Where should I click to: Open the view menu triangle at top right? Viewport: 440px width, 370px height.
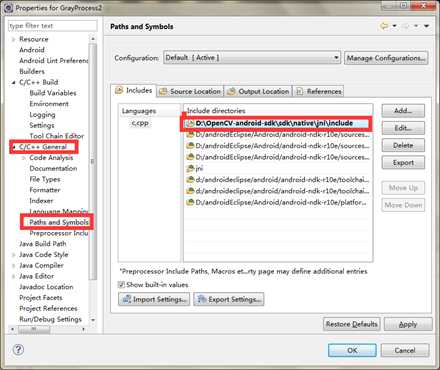click(427, 26)
